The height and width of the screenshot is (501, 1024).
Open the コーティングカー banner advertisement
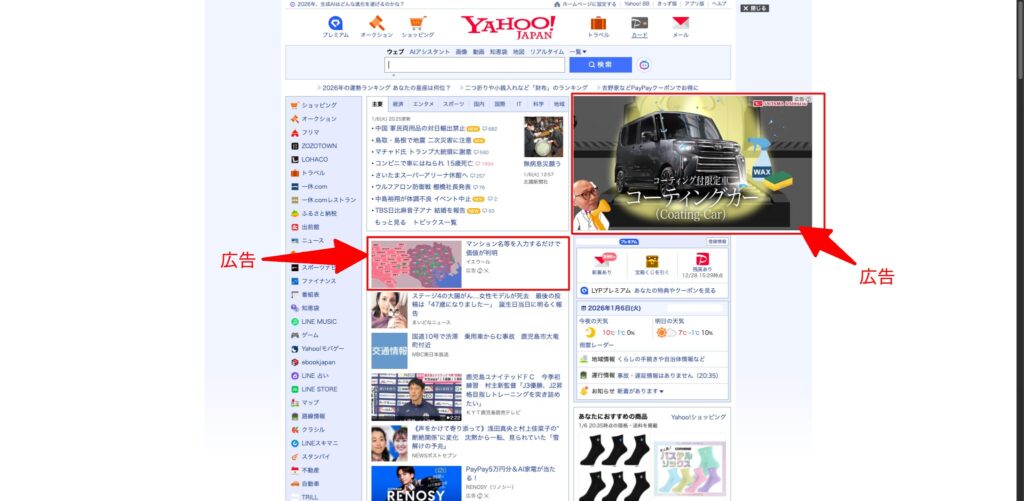pos(699,163)
